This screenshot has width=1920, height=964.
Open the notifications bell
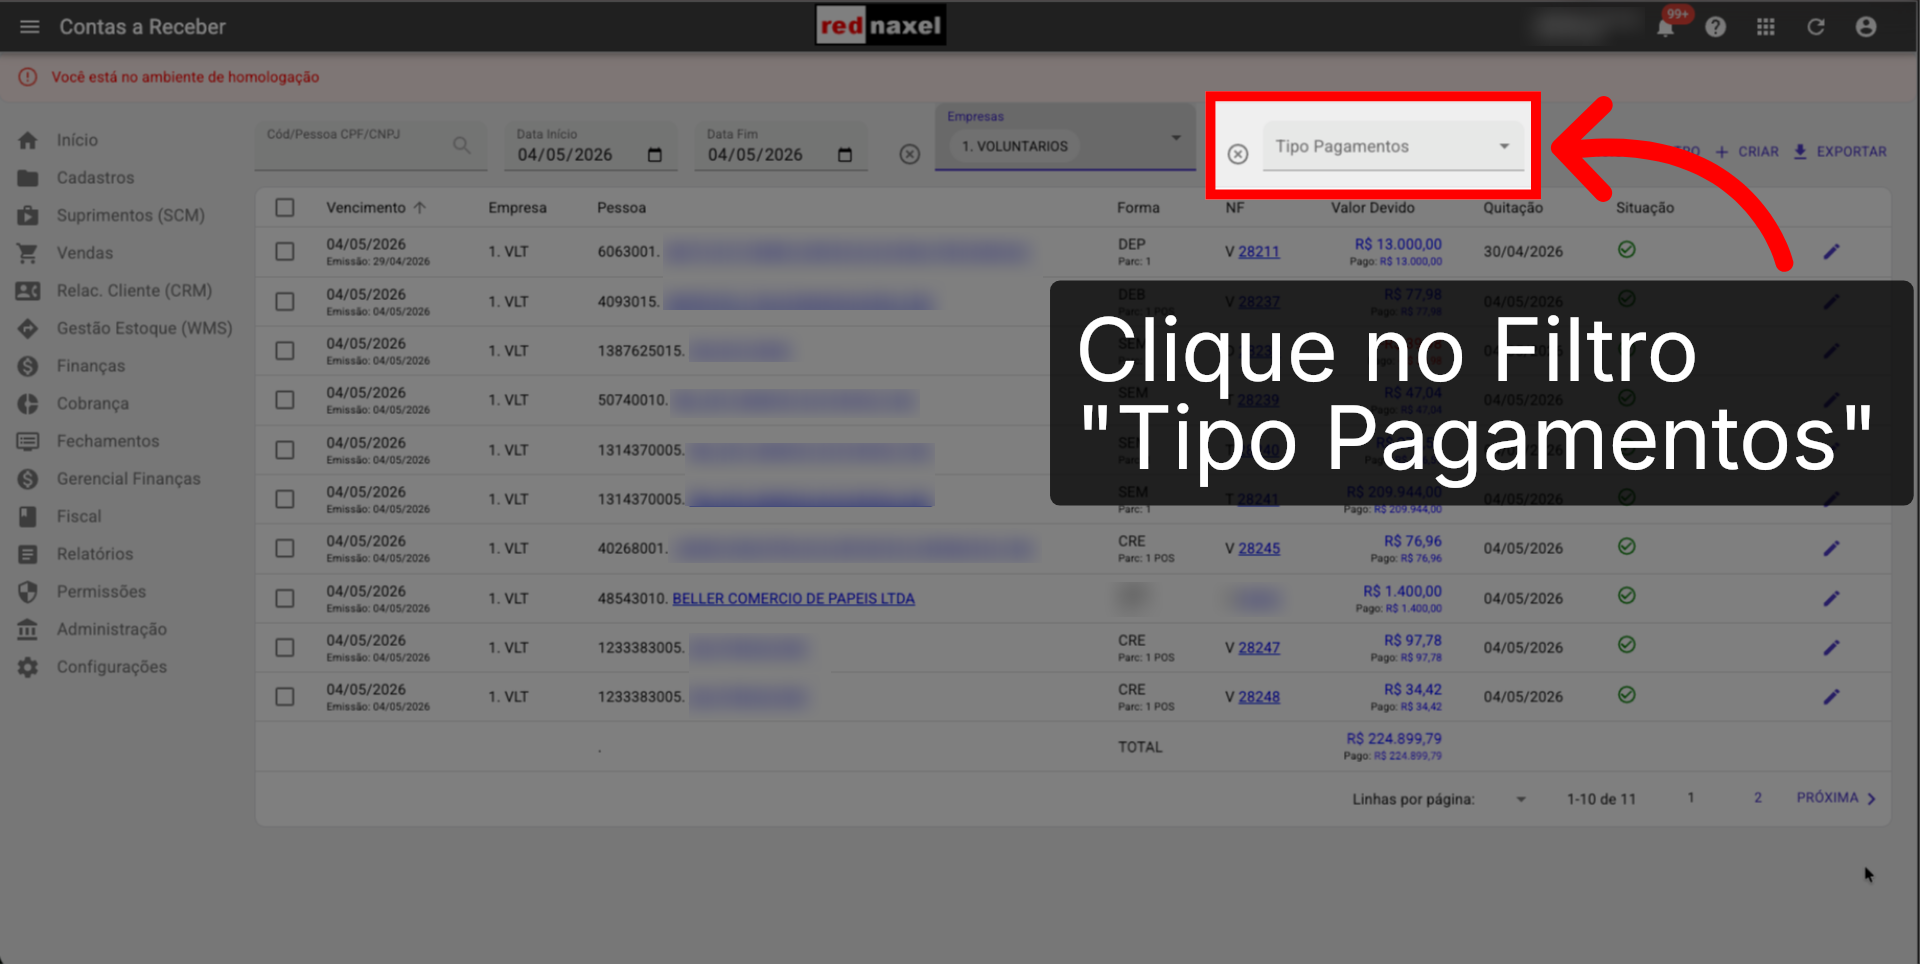(x=1665, y=27)
